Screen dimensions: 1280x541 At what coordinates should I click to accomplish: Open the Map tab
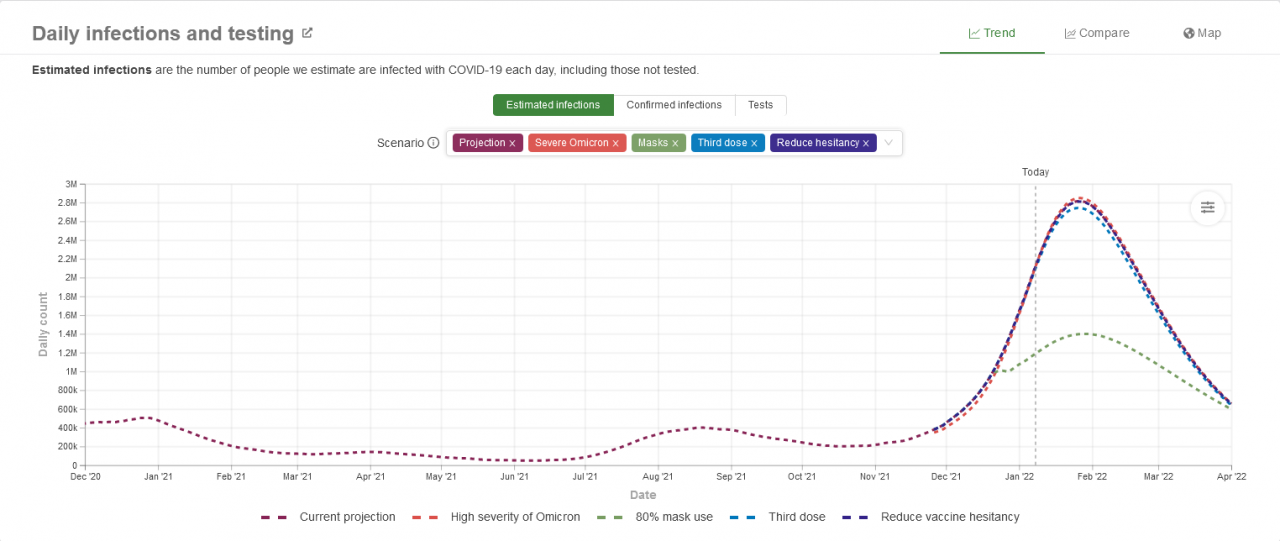pyautogui.click(x=1202, y=33)
